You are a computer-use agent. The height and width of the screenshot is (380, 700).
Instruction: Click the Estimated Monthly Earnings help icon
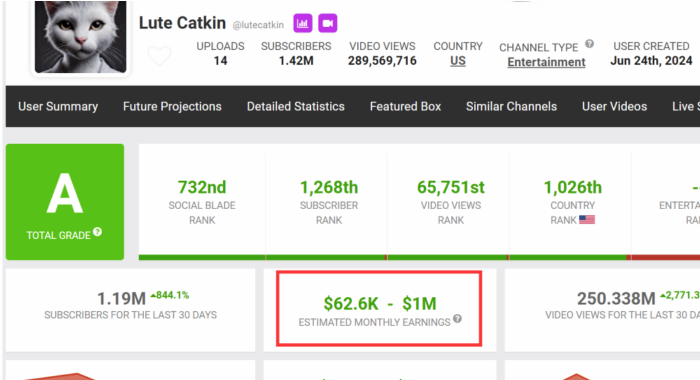point(457,318)
